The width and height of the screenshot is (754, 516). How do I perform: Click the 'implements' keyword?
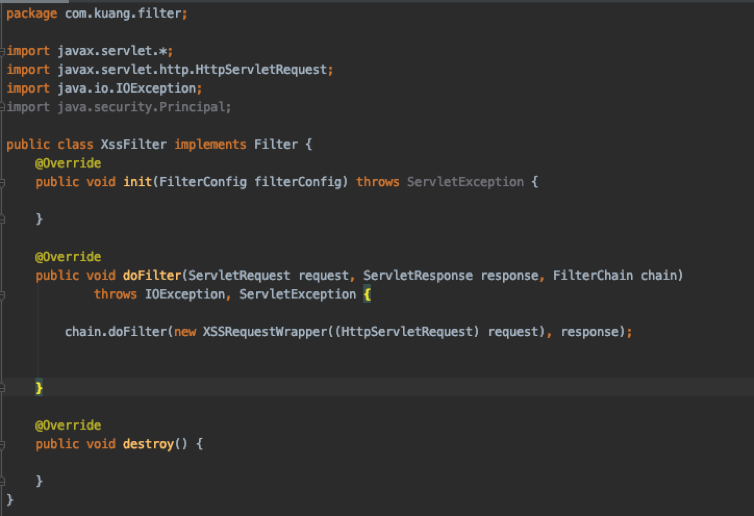(x=210, y=145)
